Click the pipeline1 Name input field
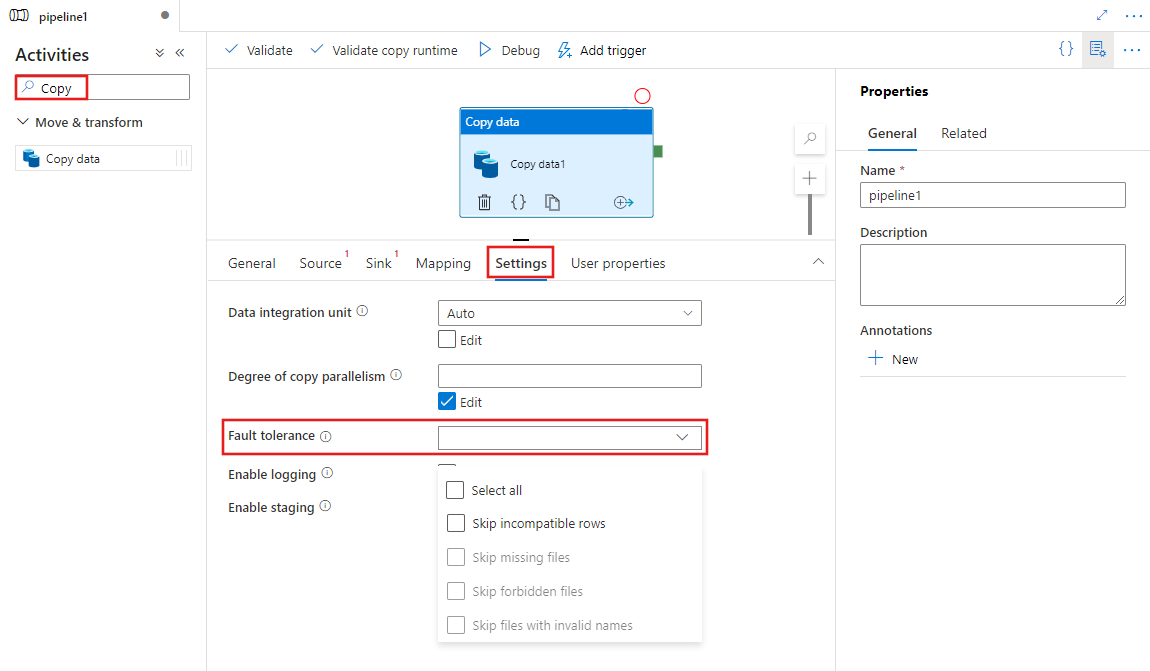 tap(992, 195)
